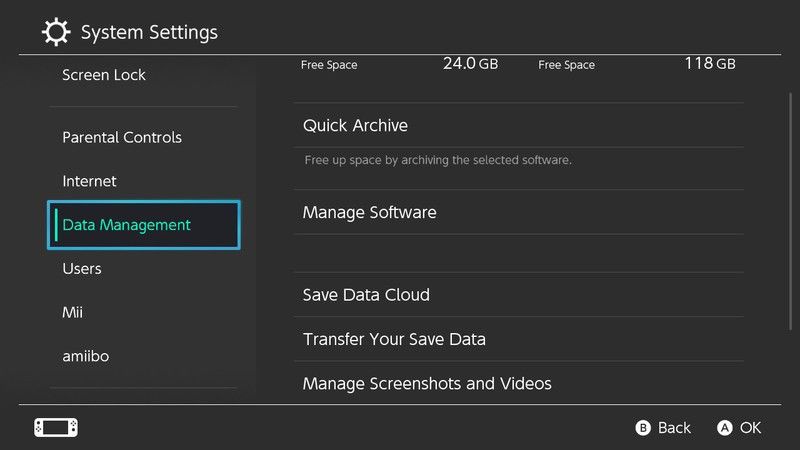Viewport: 800px width, 450px height.
Task: Select Mii in the sidebar
Action: click(71, 313)
